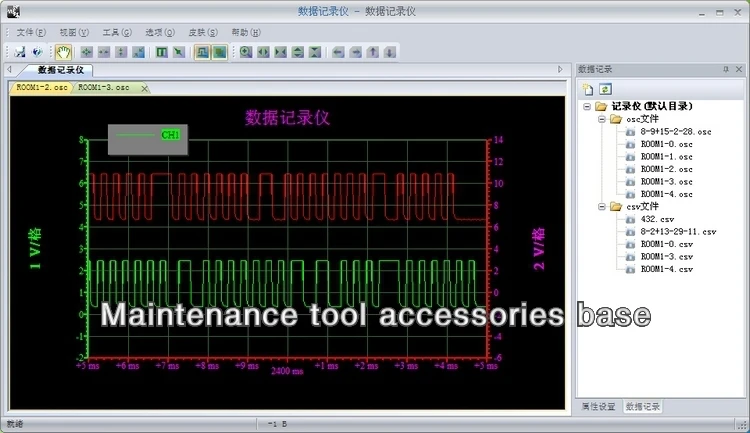
Task: Switch to the 数据记录 bottom tab
Action: (x=642, y=407)
